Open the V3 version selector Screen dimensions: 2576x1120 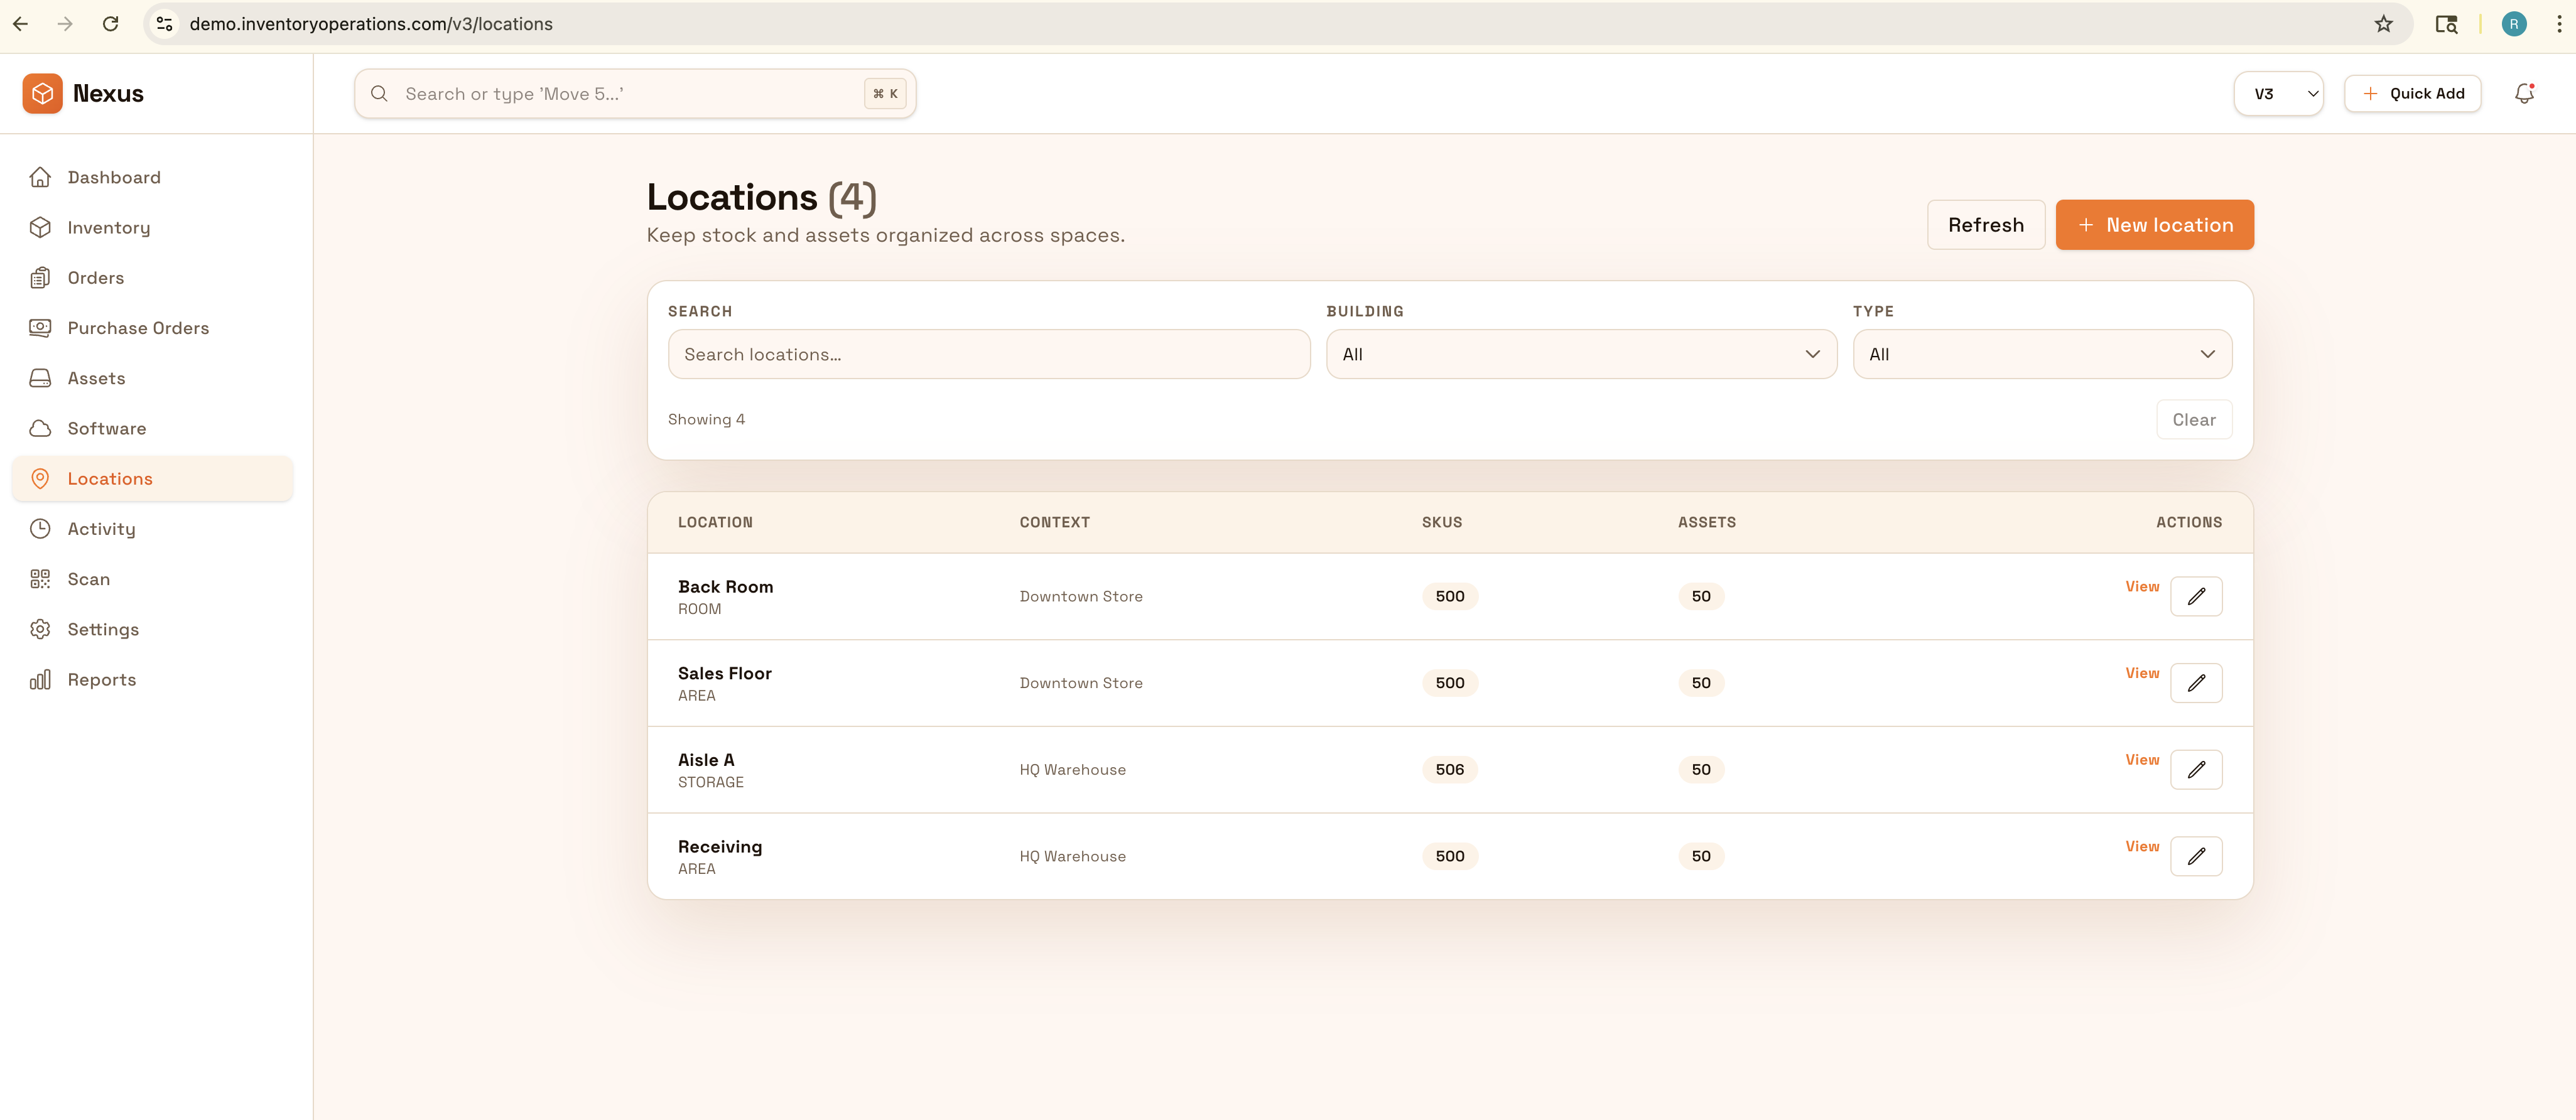tap(2277, 94)
